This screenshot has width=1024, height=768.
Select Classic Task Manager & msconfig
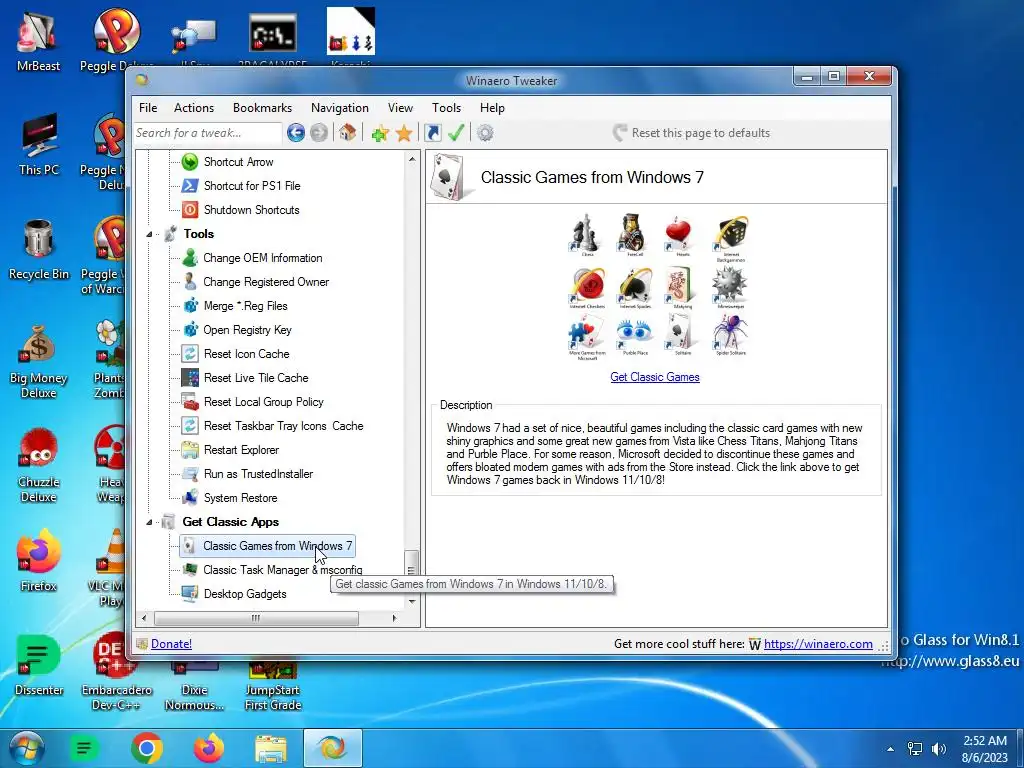pos(282,569)
